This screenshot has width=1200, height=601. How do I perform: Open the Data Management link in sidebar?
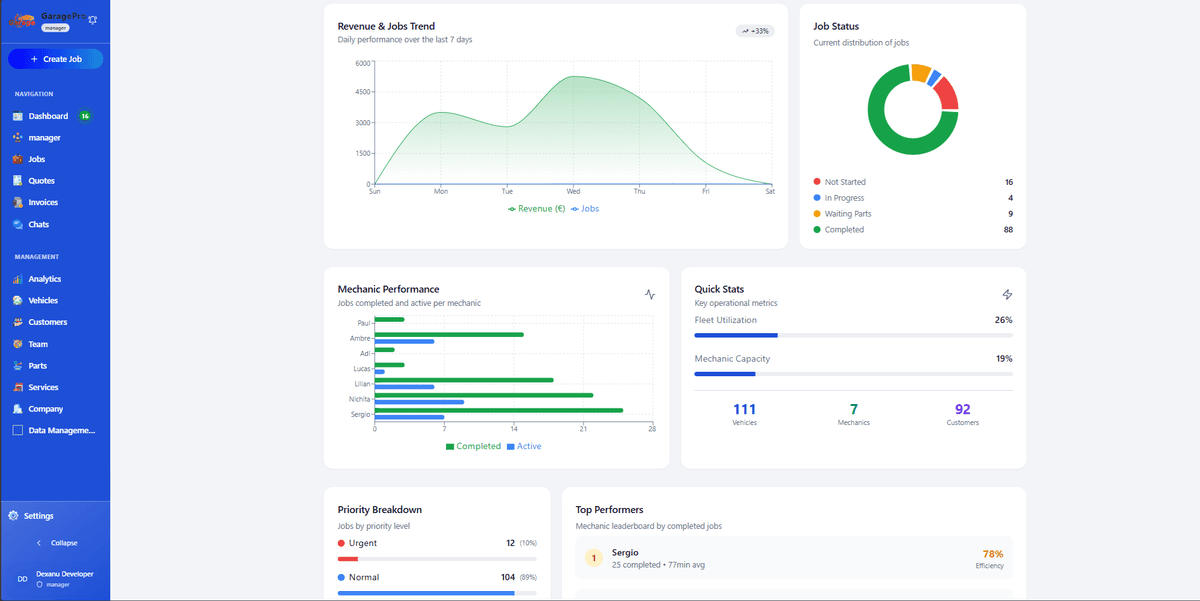pyautogui.click(x=60, y=431)
